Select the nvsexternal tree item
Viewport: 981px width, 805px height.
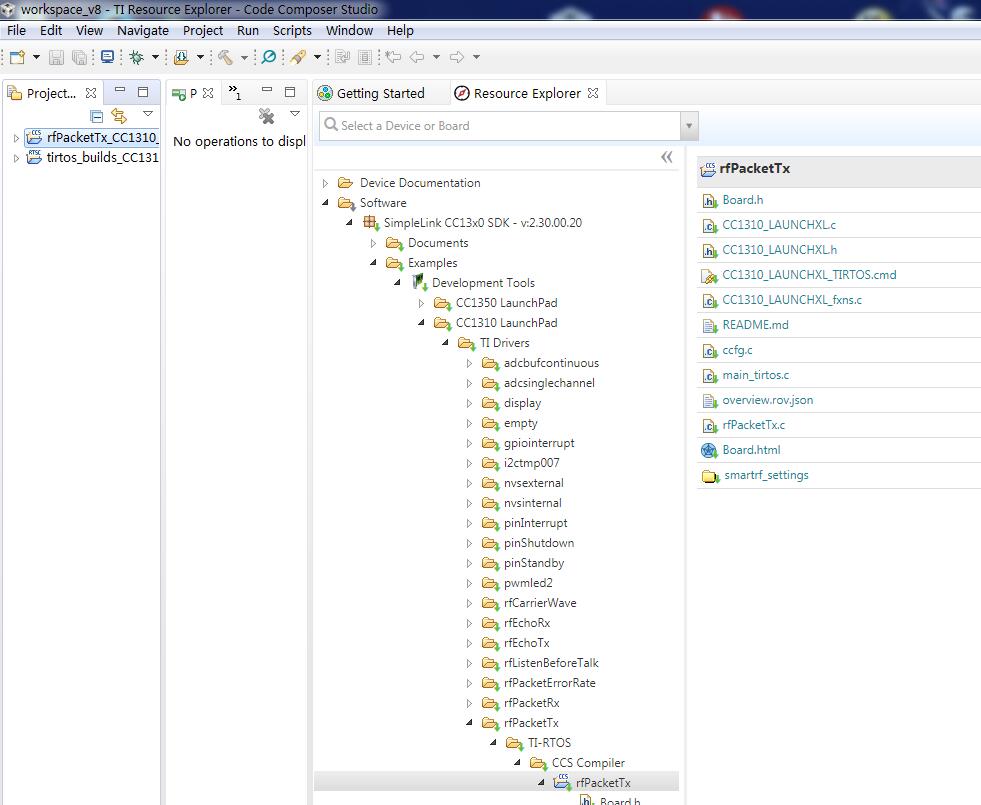(534, 483)
